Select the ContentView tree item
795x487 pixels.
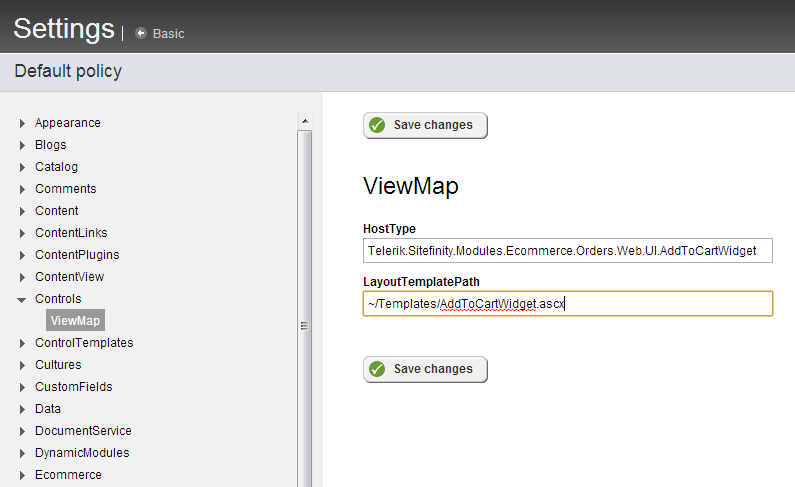(x=69, y=277)
